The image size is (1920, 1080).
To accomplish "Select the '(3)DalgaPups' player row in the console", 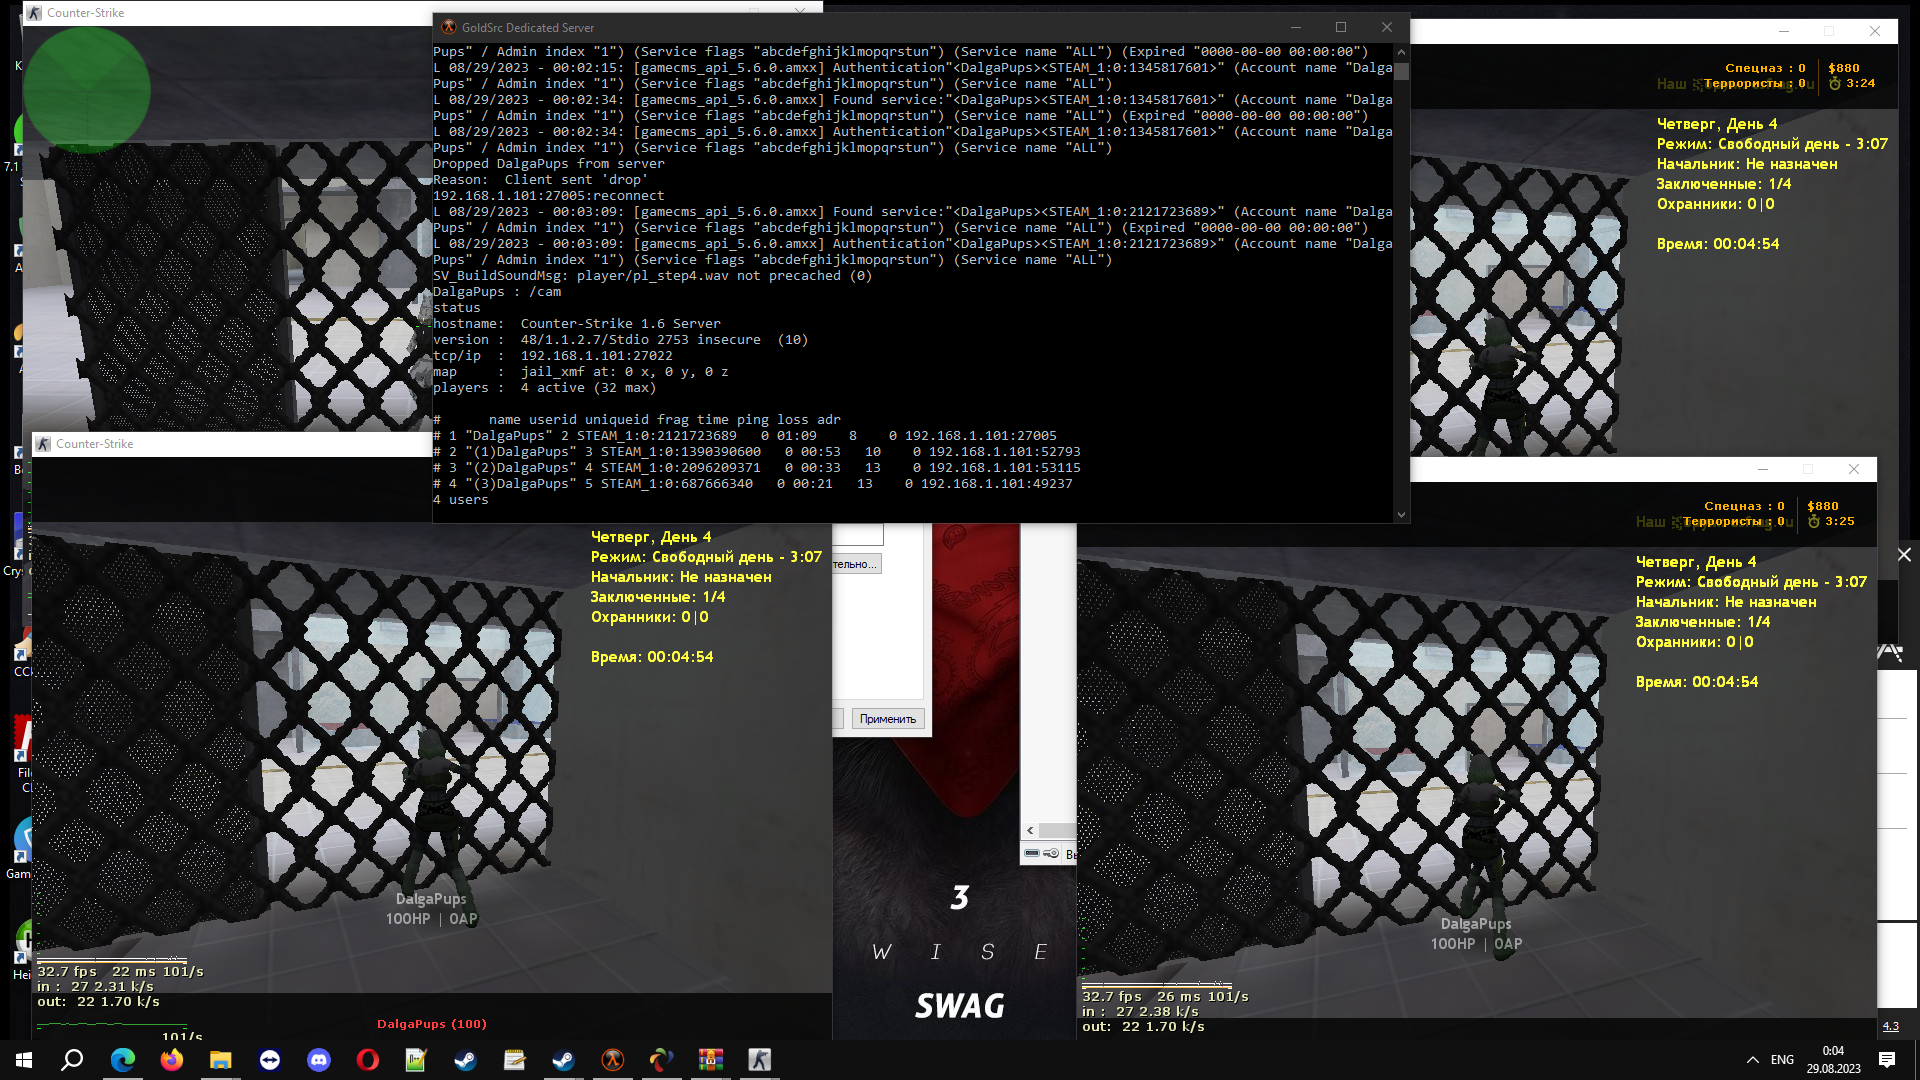I will [753, 484].
